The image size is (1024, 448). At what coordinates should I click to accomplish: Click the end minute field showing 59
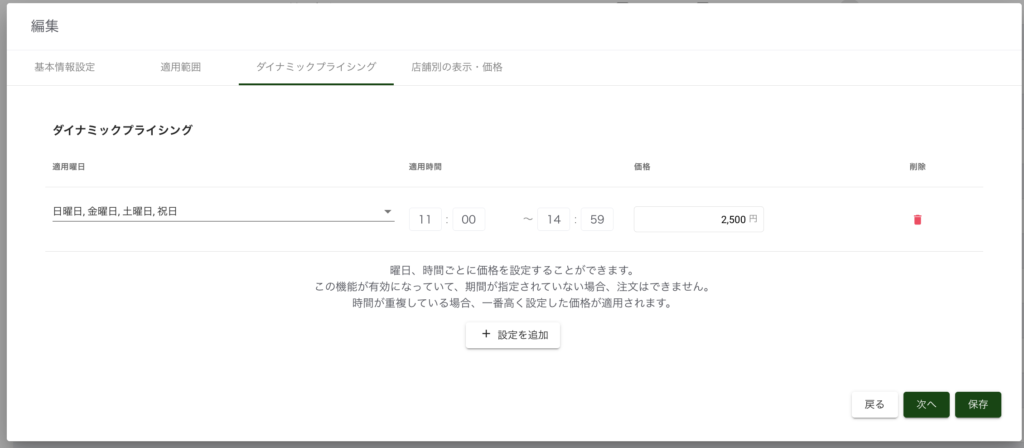[597, 219]
